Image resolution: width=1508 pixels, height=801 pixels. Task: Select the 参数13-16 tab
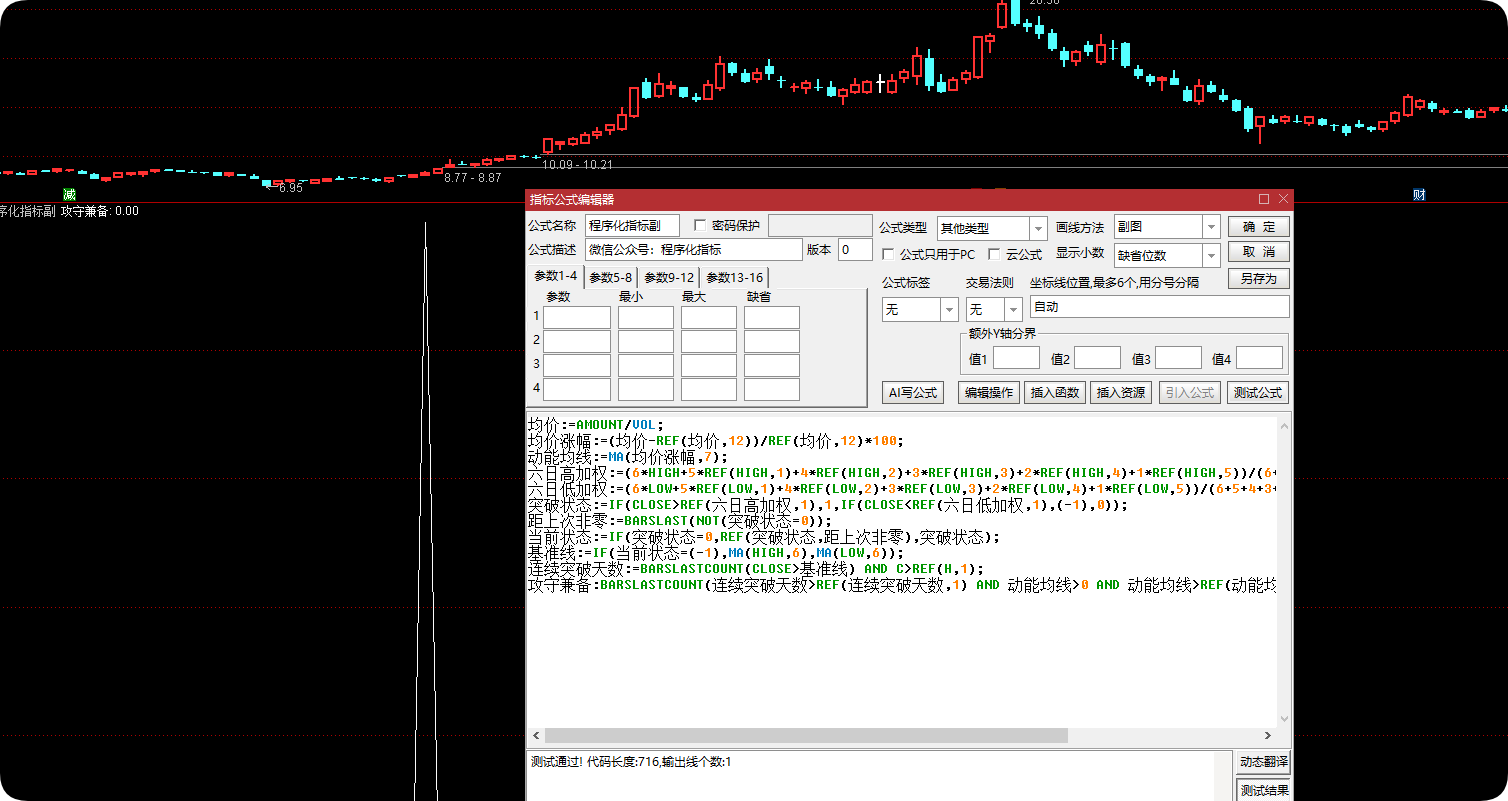734,277
